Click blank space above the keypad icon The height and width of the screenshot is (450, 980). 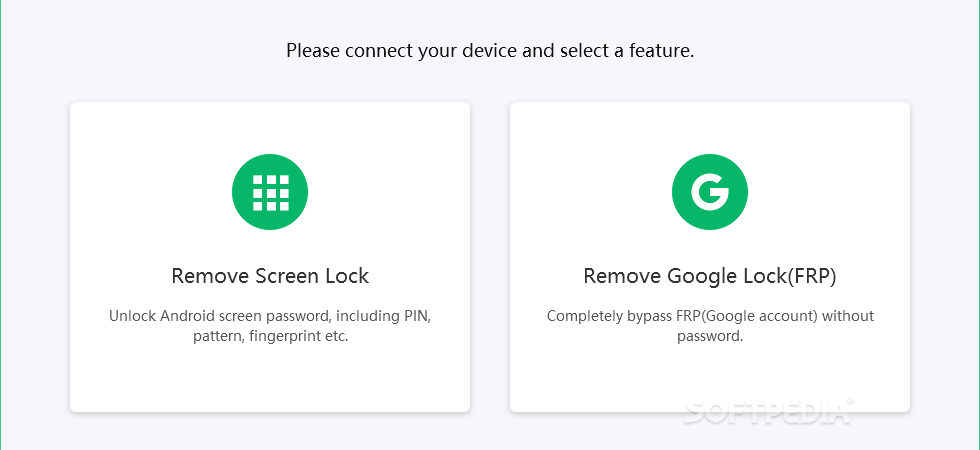pos(270,128)
